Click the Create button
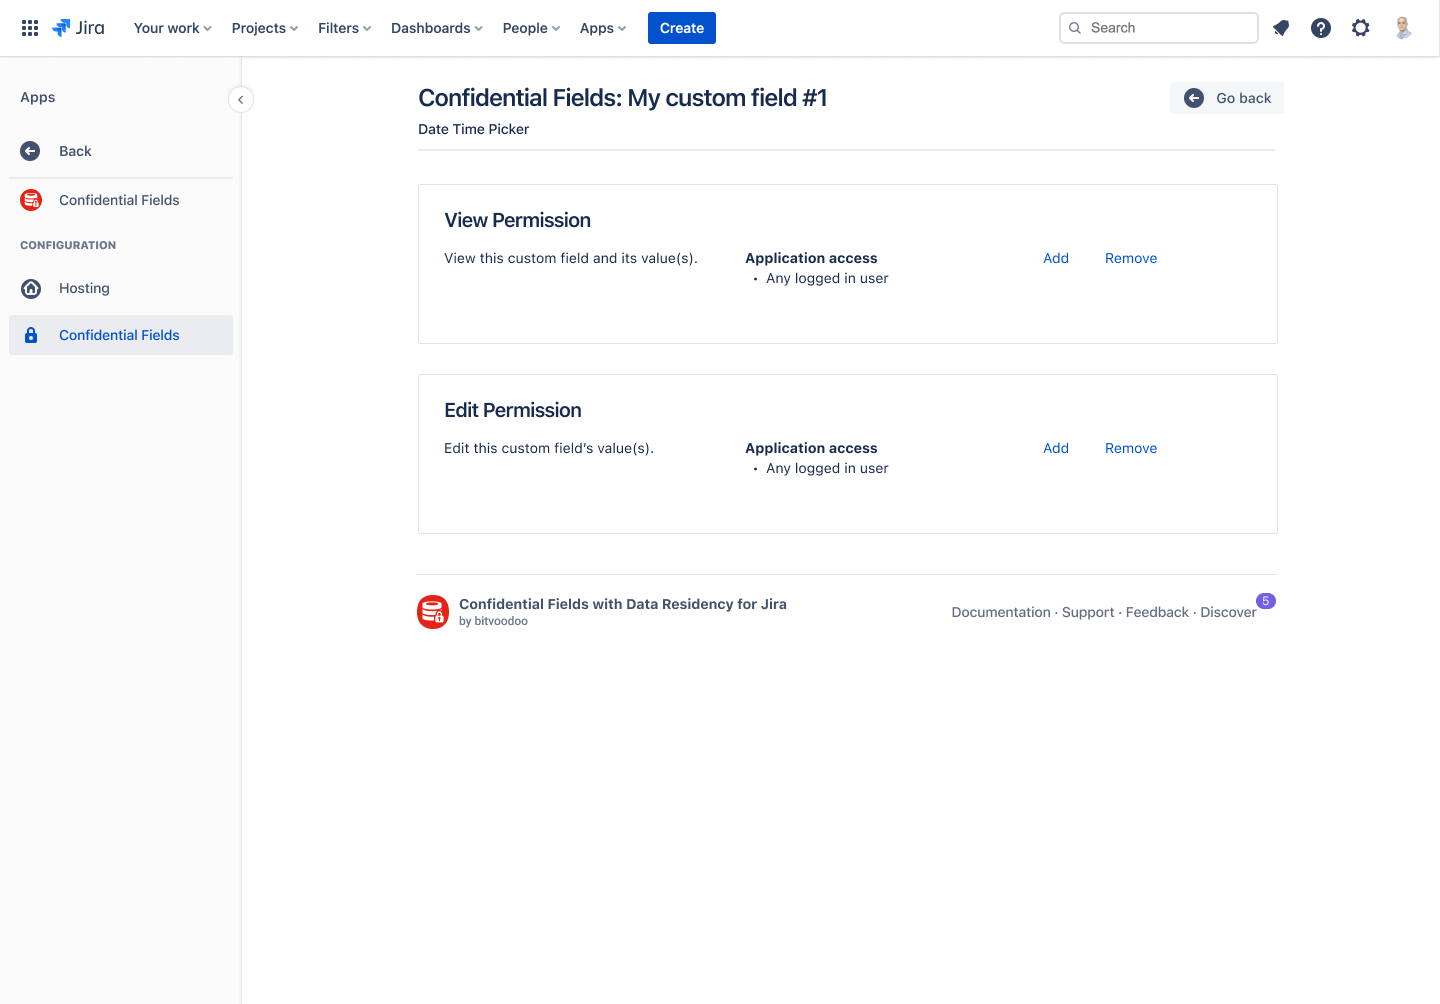Screen dimensions: 1440x1004 point(681,27)
